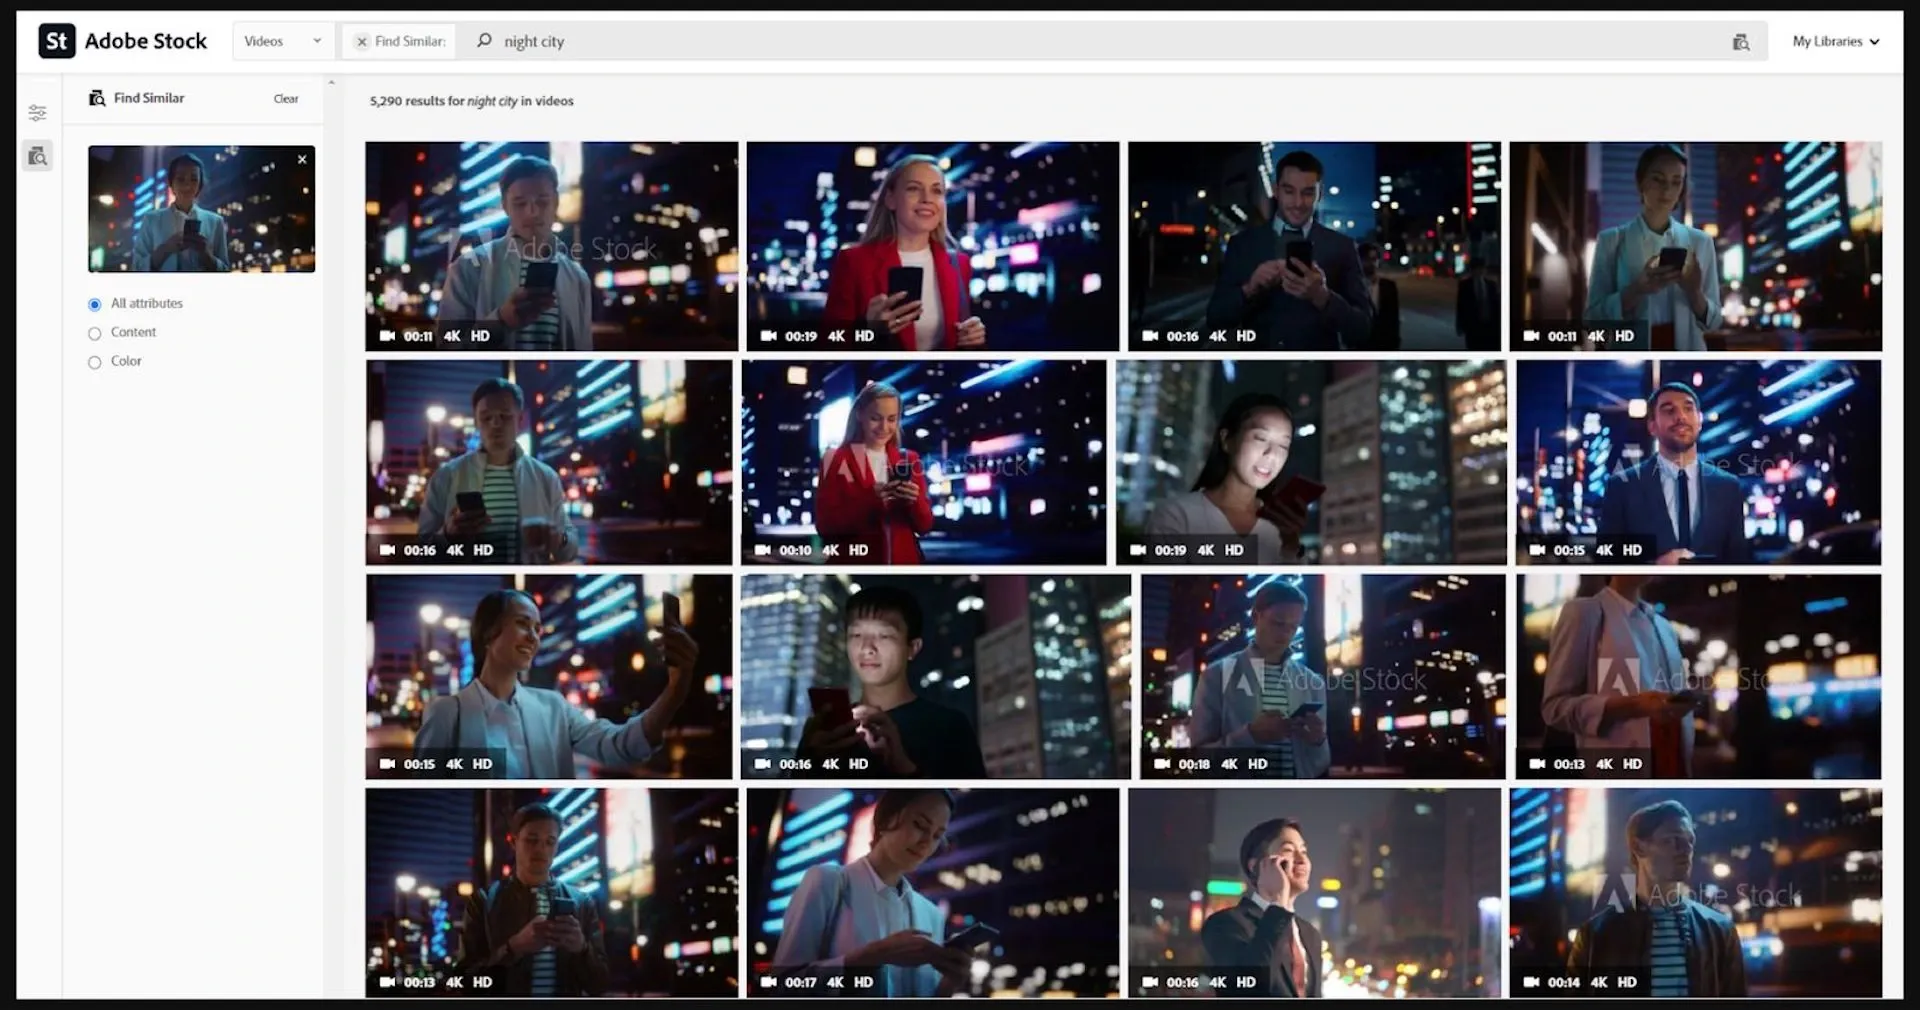Click the 4K quality badge on a video thumbnail

tap(453, 336)
